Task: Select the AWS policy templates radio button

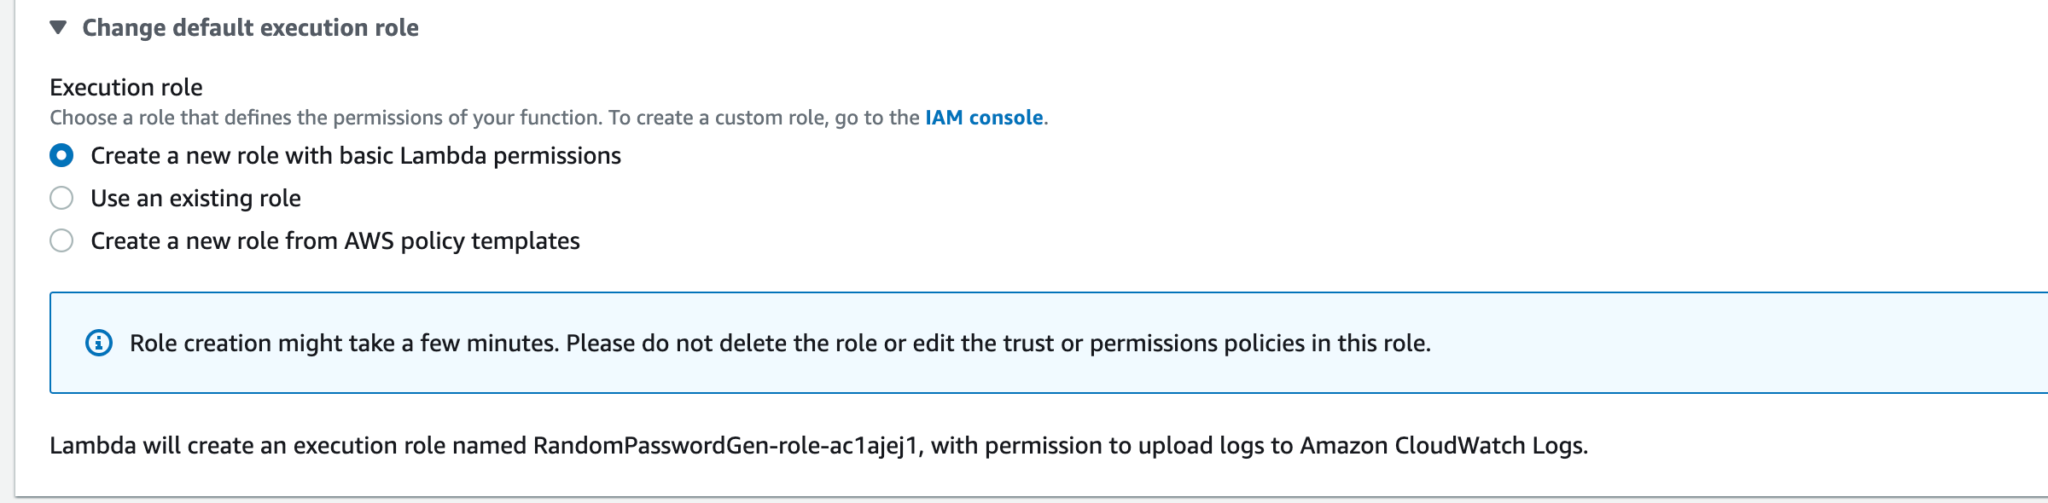Action: click(x=62, y=241)
